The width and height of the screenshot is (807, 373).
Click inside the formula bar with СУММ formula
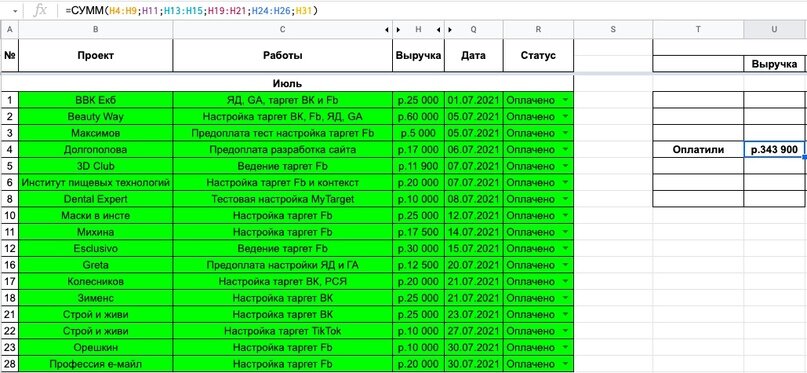click(432, 10)
